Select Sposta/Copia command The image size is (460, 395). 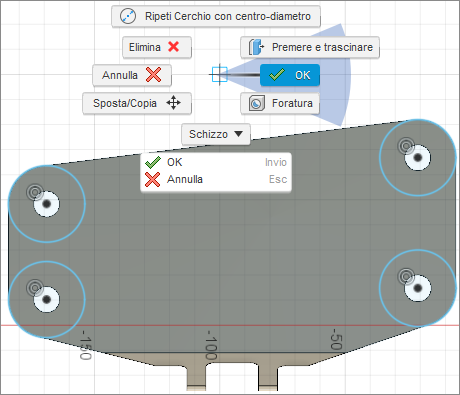pos(137,103)
